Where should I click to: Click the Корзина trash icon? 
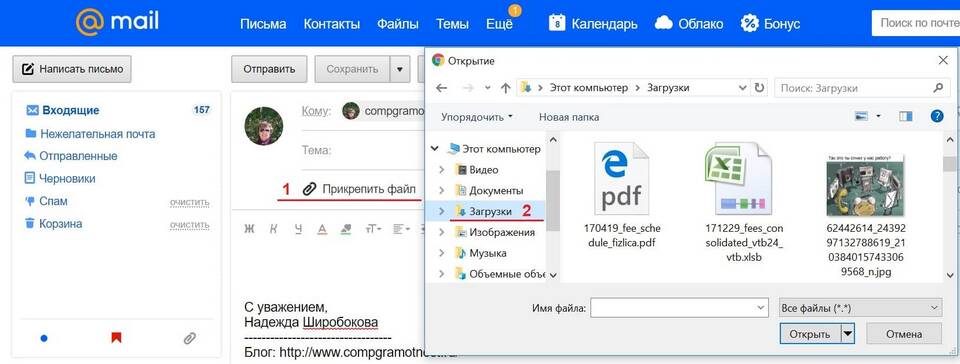29,223
